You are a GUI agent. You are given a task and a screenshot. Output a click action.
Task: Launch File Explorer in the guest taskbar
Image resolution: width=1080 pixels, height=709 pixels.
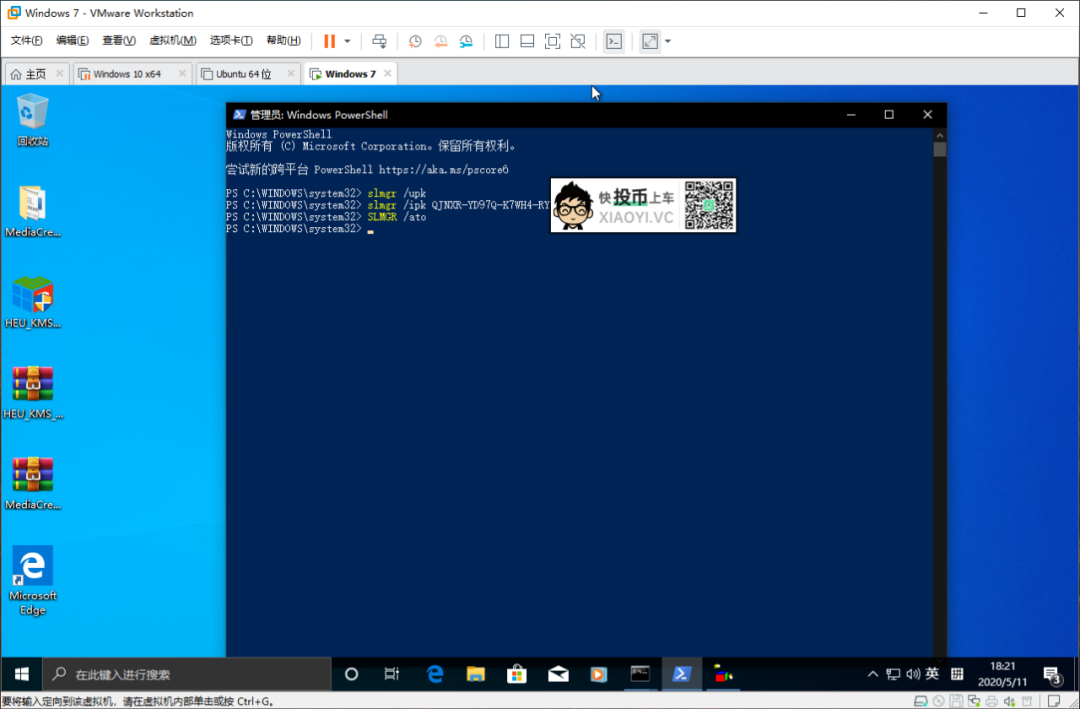[x=476, y=674]
